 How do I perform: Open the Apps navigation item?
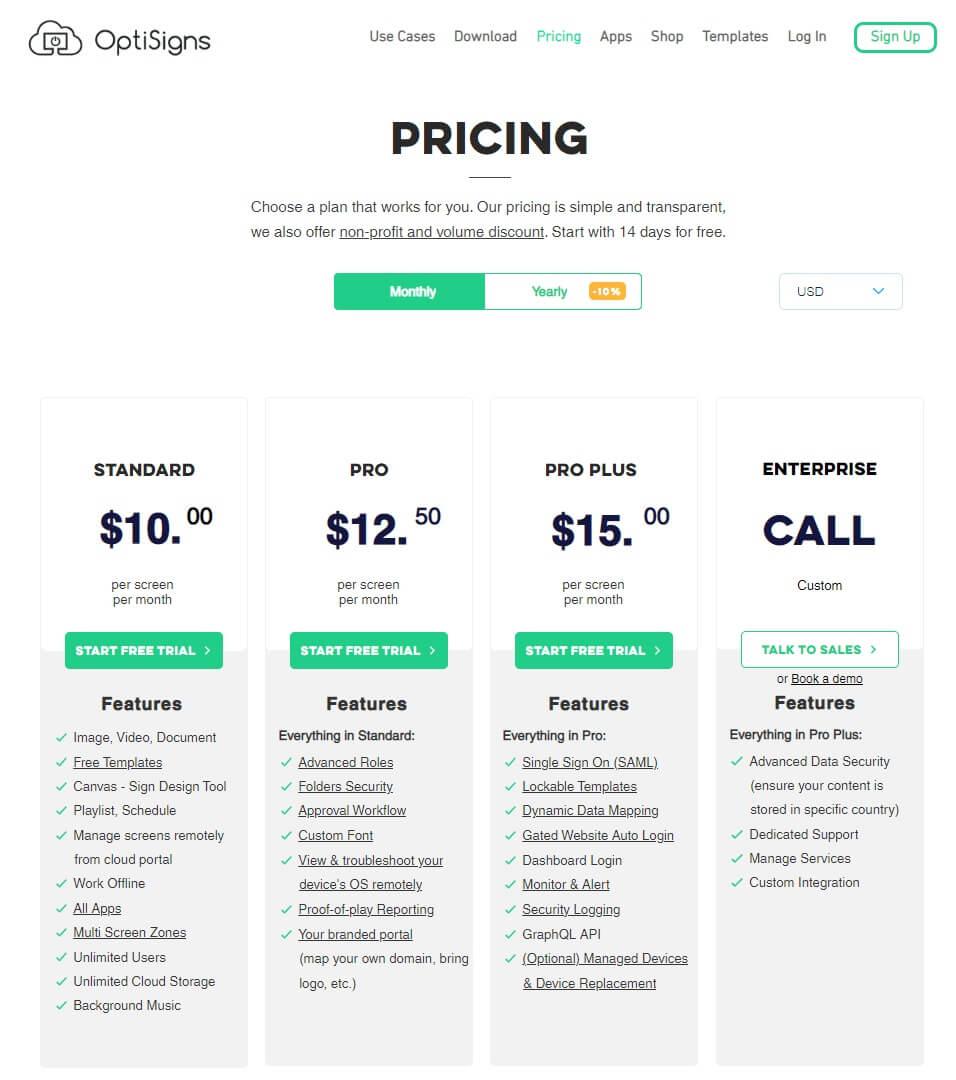[616, 36]
